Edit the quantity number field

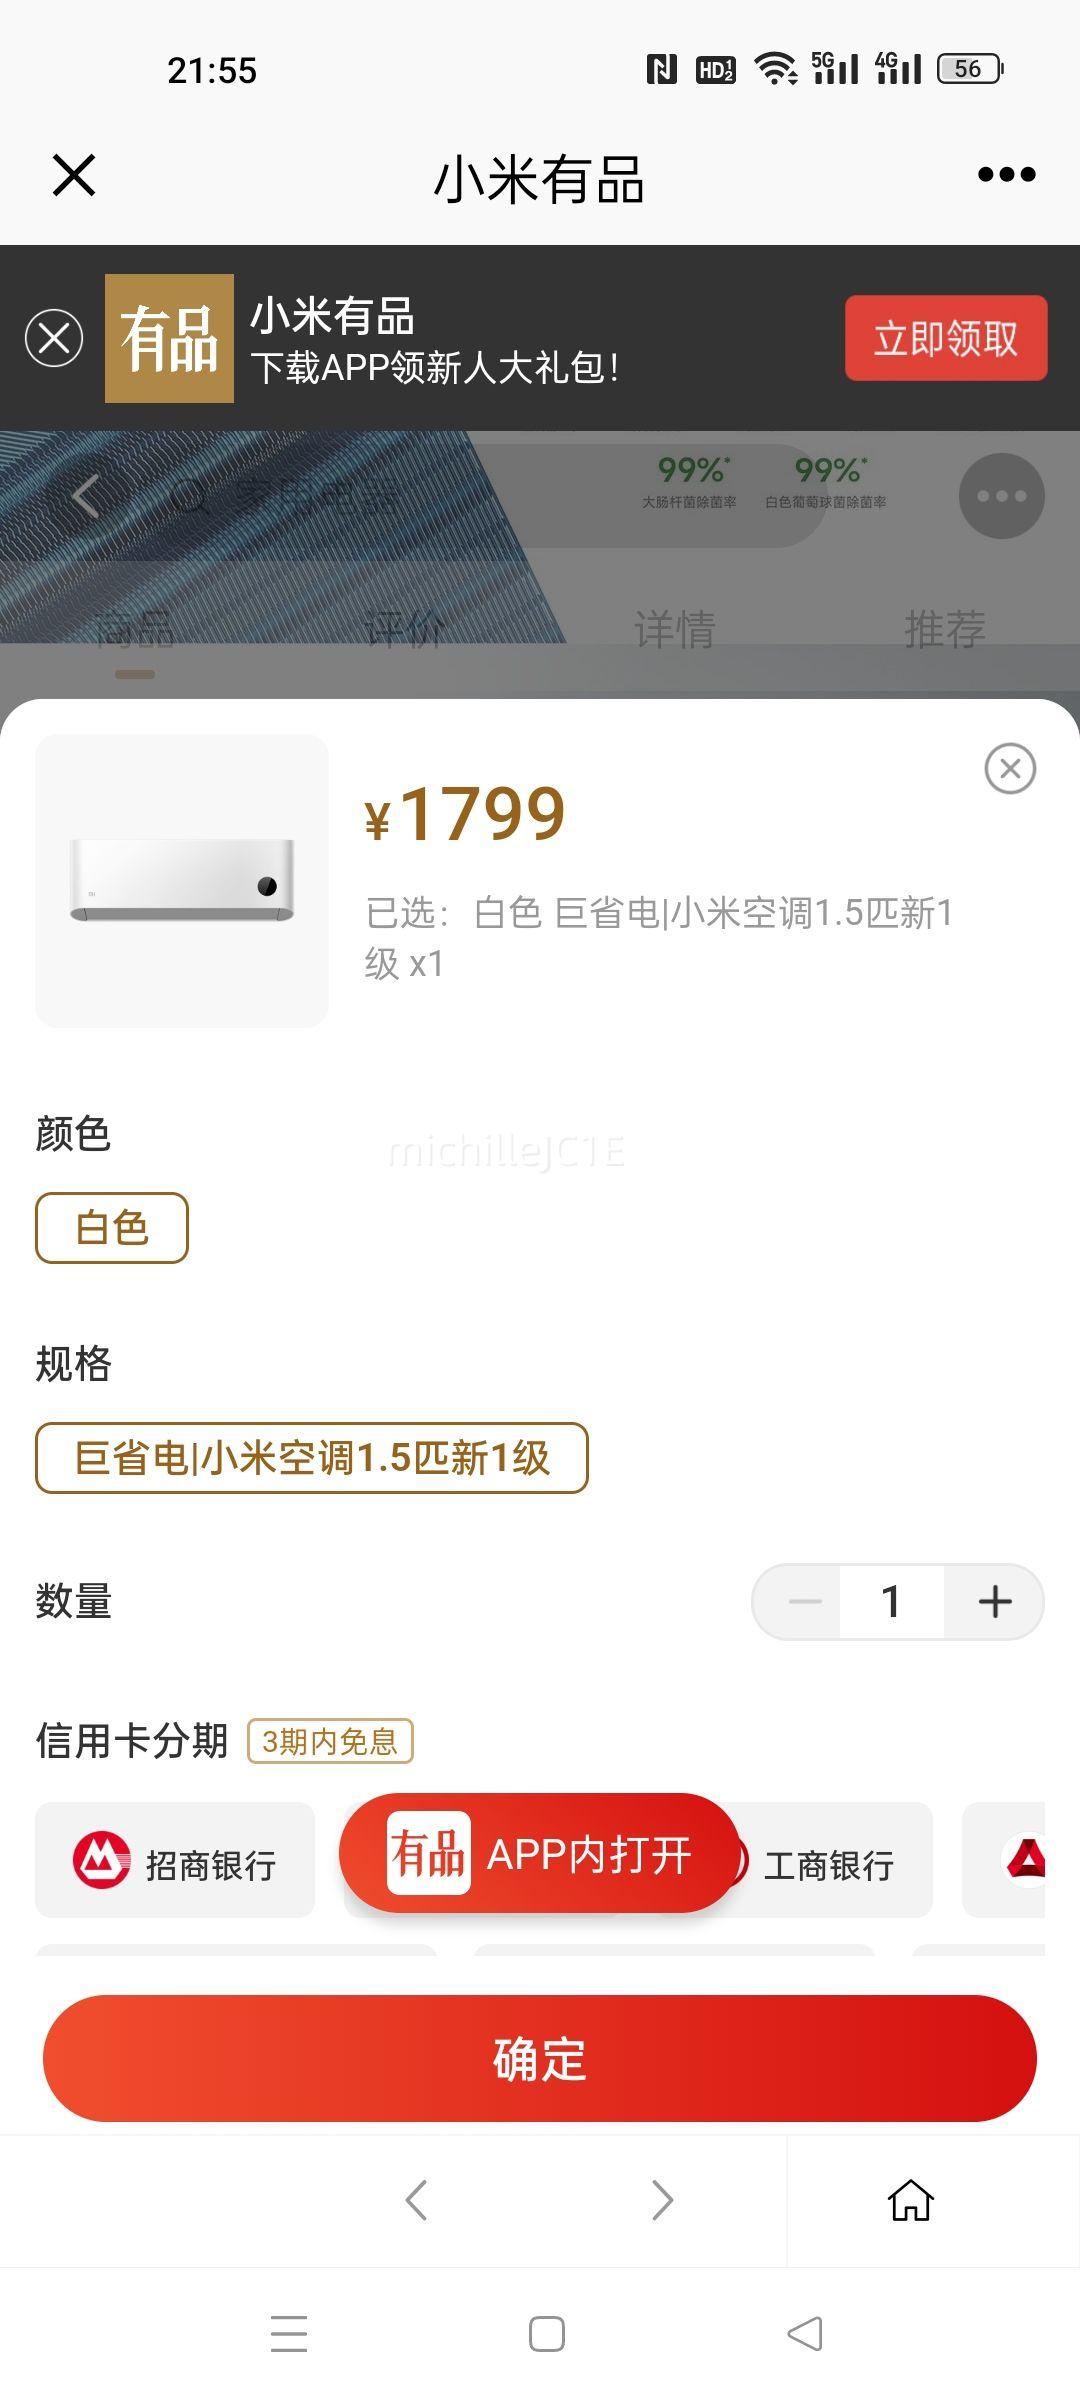click(892, 1602)
